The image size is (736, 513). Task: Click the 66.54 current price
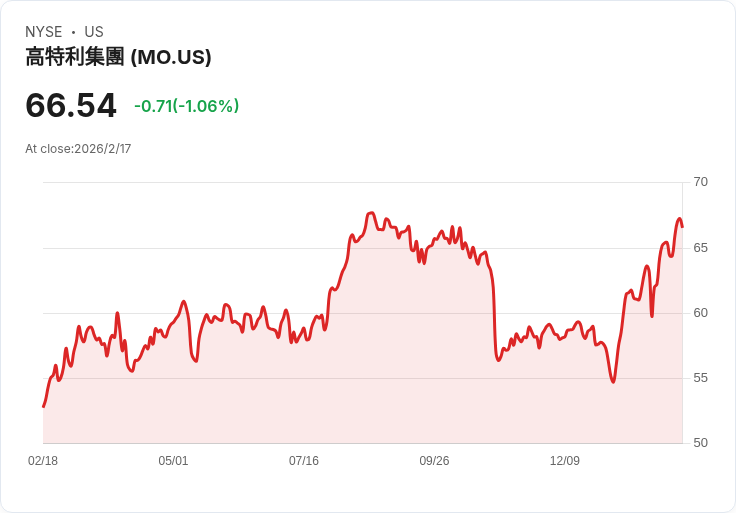(x=70, y=105)
